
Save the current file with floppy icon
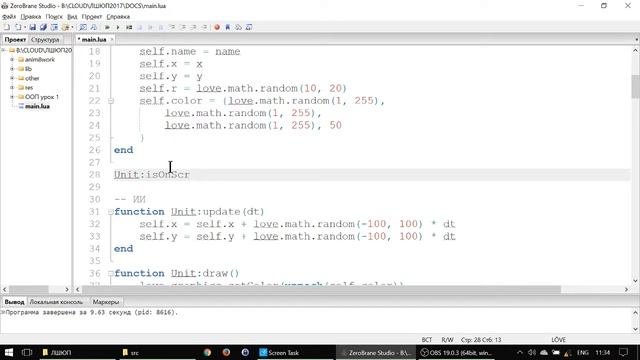(x=32, y=27)
